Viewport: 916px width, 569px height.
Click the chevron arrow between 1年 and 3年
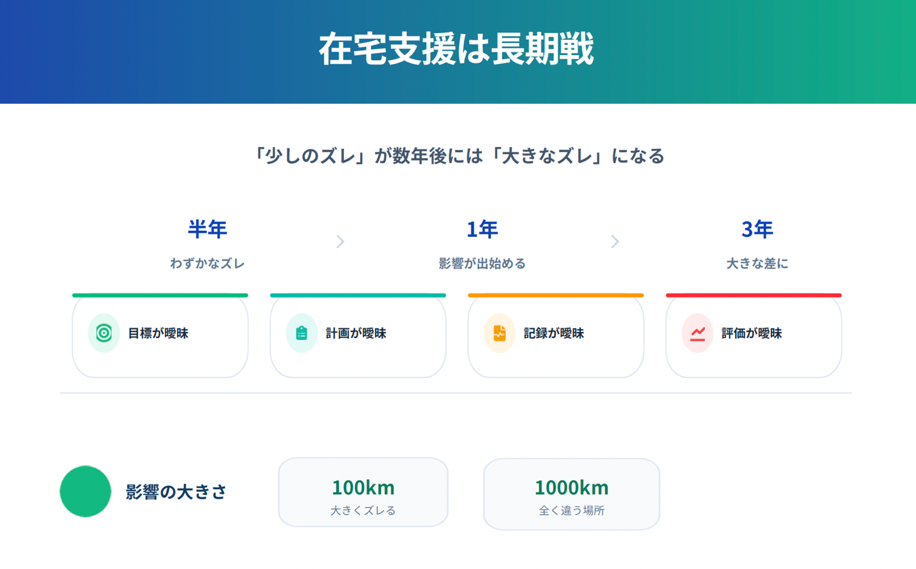point(615,241)
